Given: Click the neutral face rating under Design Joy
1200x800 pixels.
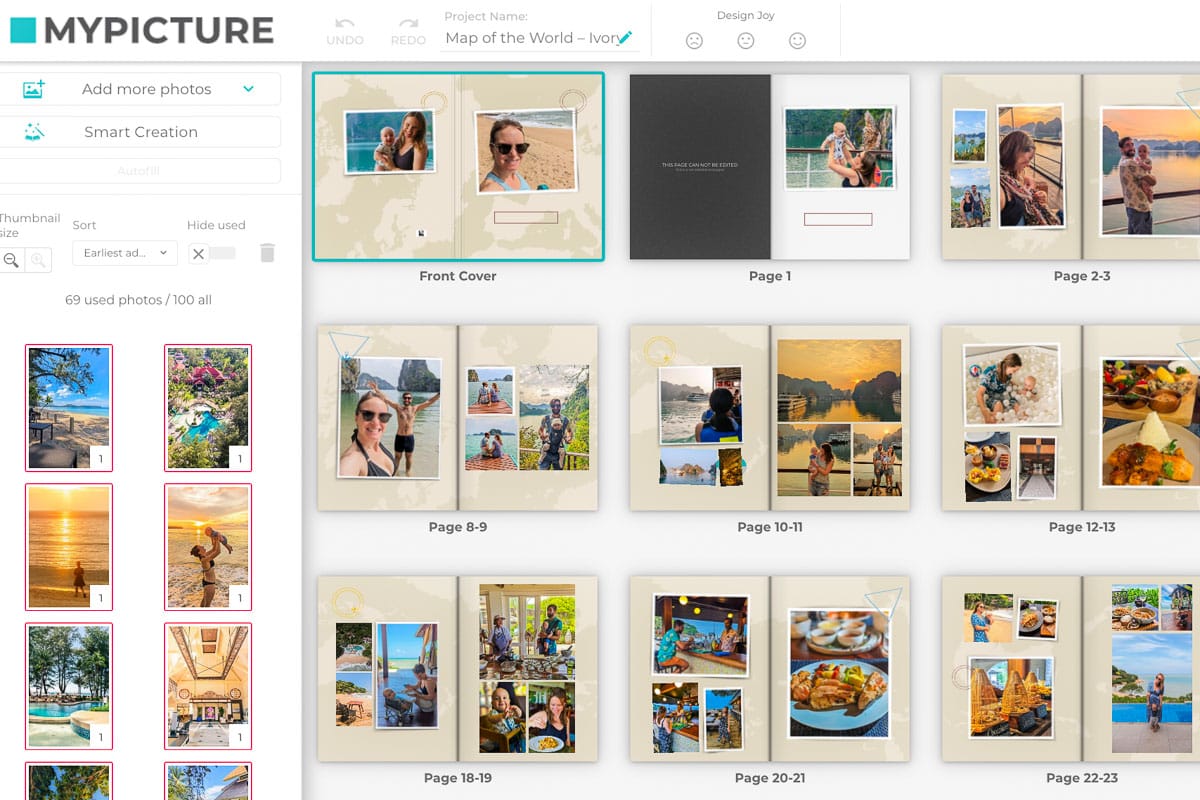Looking at the screenshot, I should 746,42.
